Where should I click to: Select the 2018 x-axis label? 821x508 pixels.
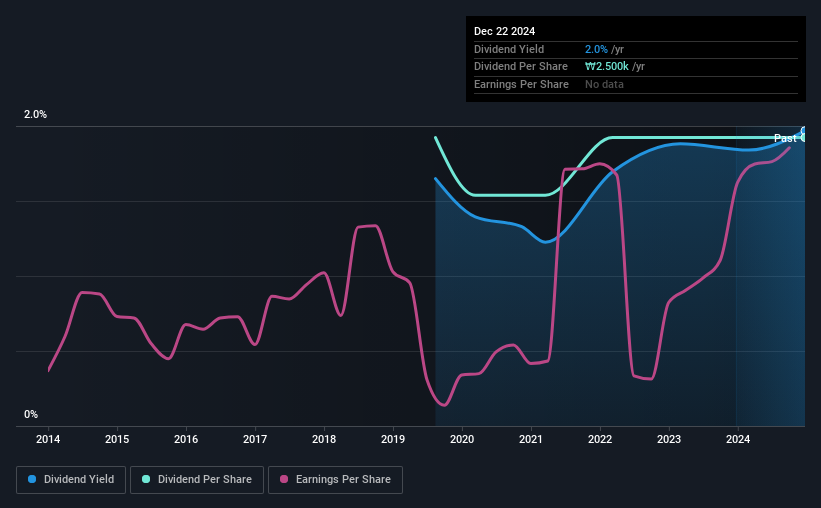point(324,439)
